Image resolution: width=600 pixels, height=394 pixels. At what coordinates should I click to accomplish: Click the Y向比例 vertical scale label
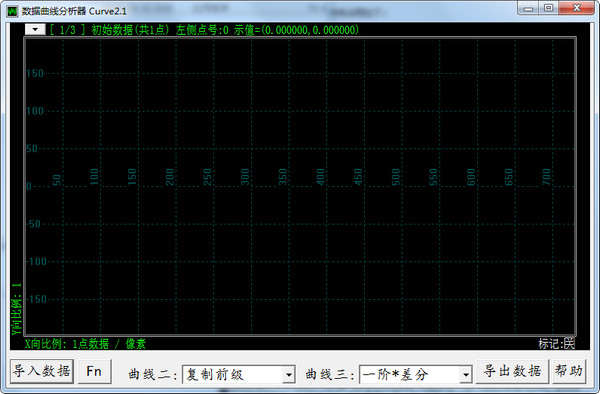pos(16,309)
